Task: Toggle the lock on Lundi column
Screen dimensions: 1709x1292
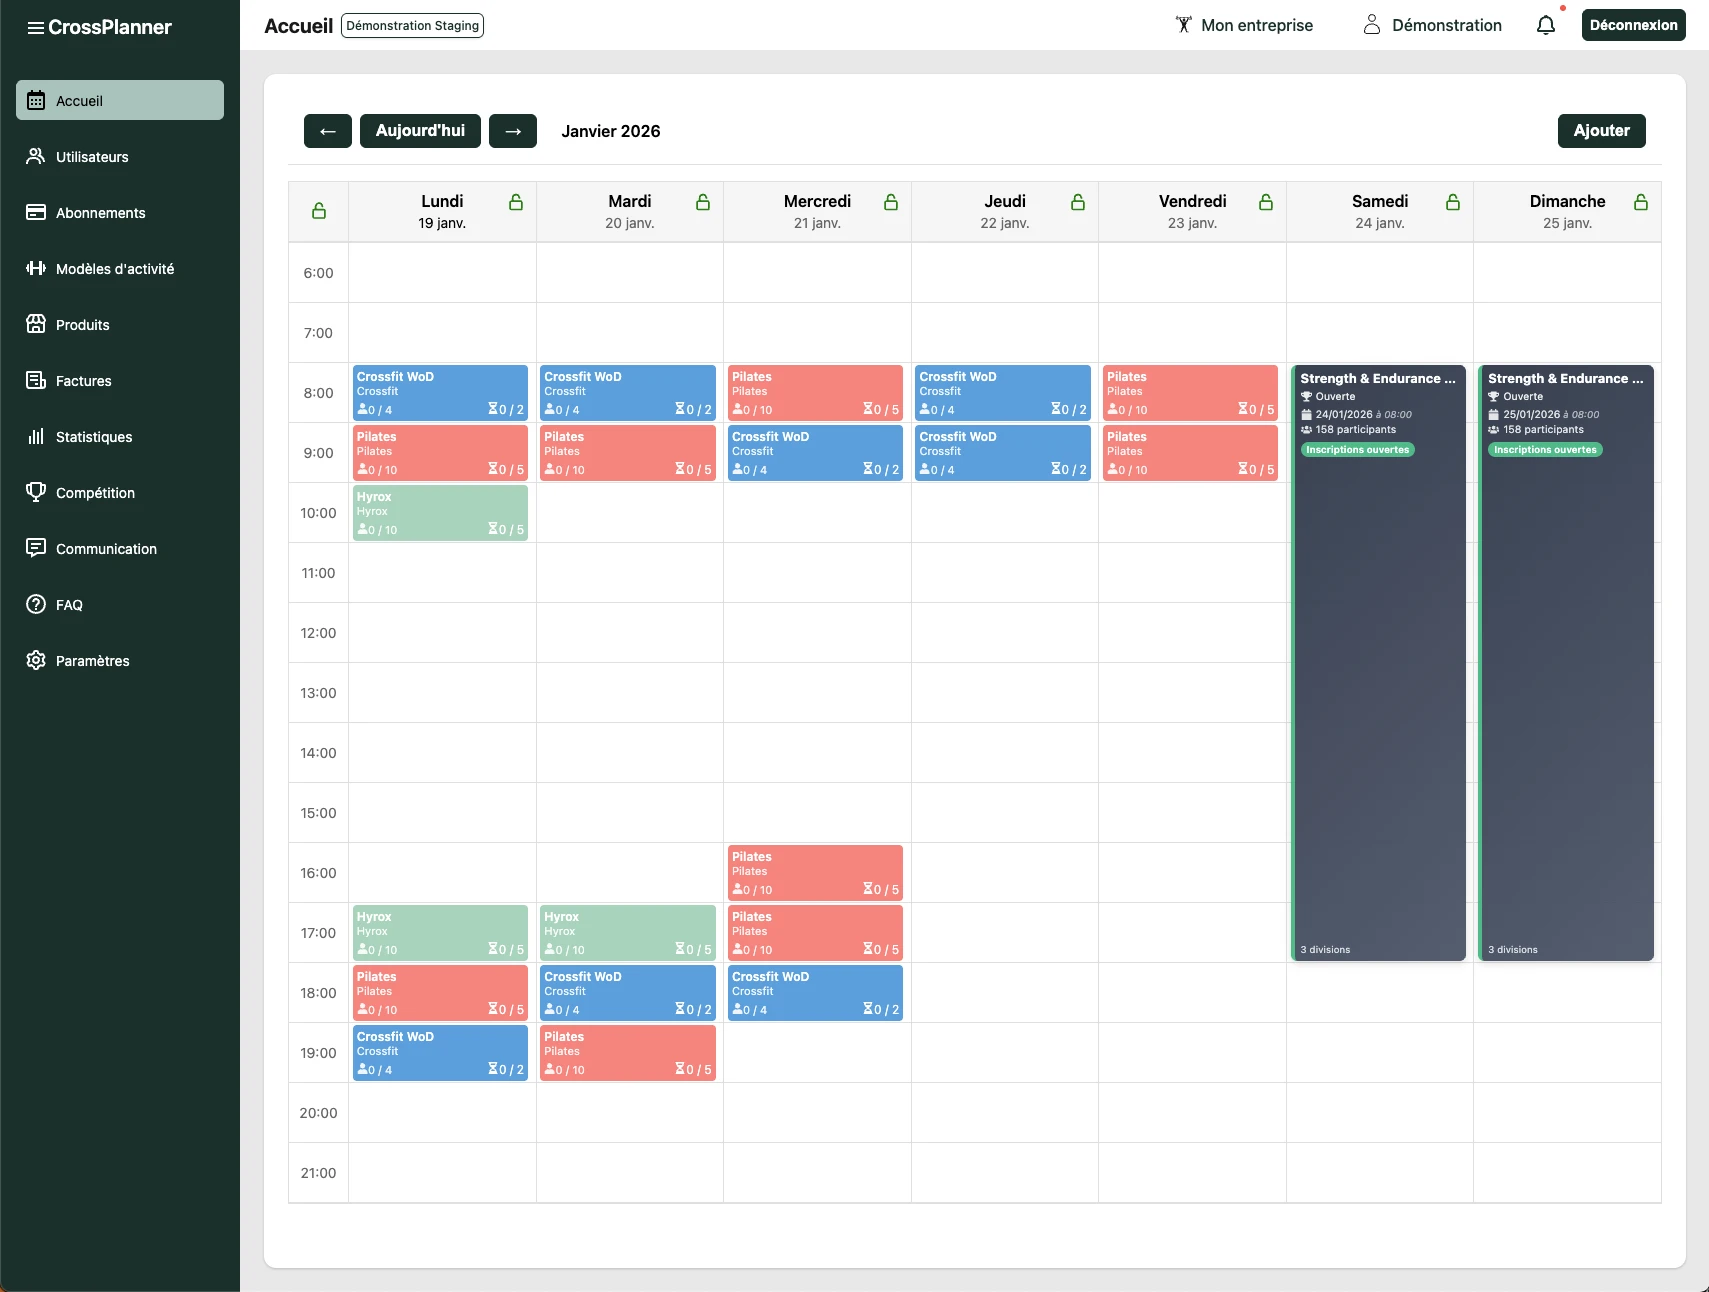Action: click(x=516, y=202)
